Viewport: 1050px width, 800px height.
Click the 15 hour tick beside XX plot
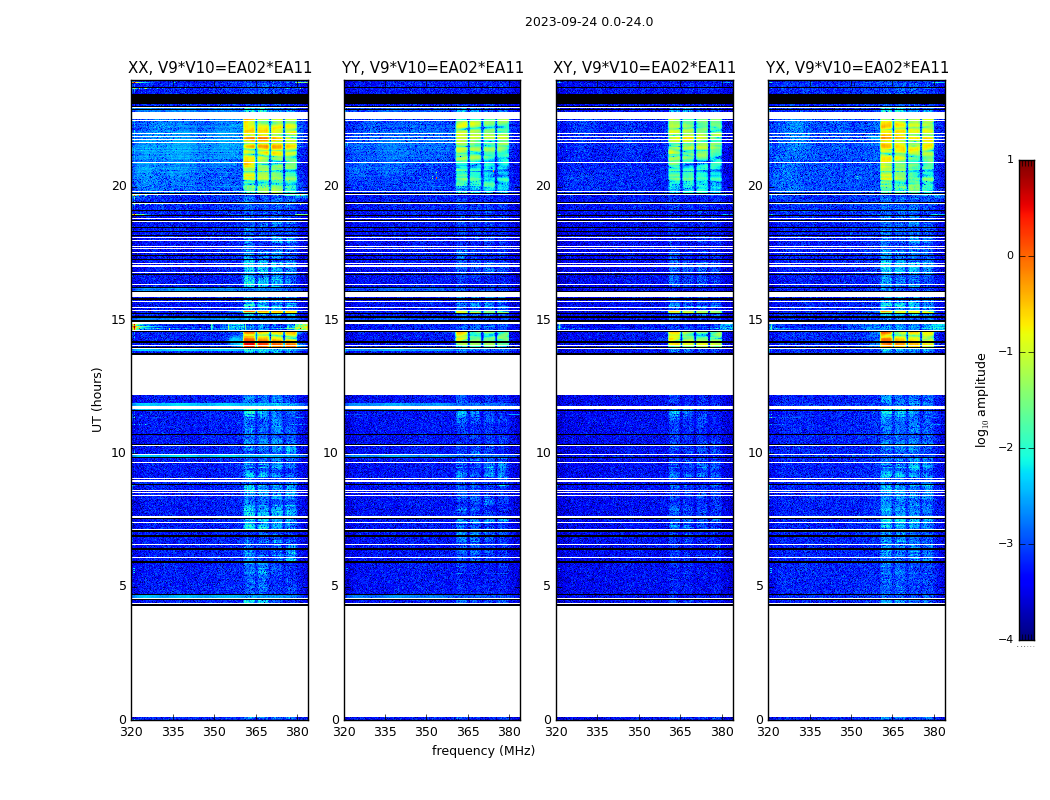tap(119, 320)
